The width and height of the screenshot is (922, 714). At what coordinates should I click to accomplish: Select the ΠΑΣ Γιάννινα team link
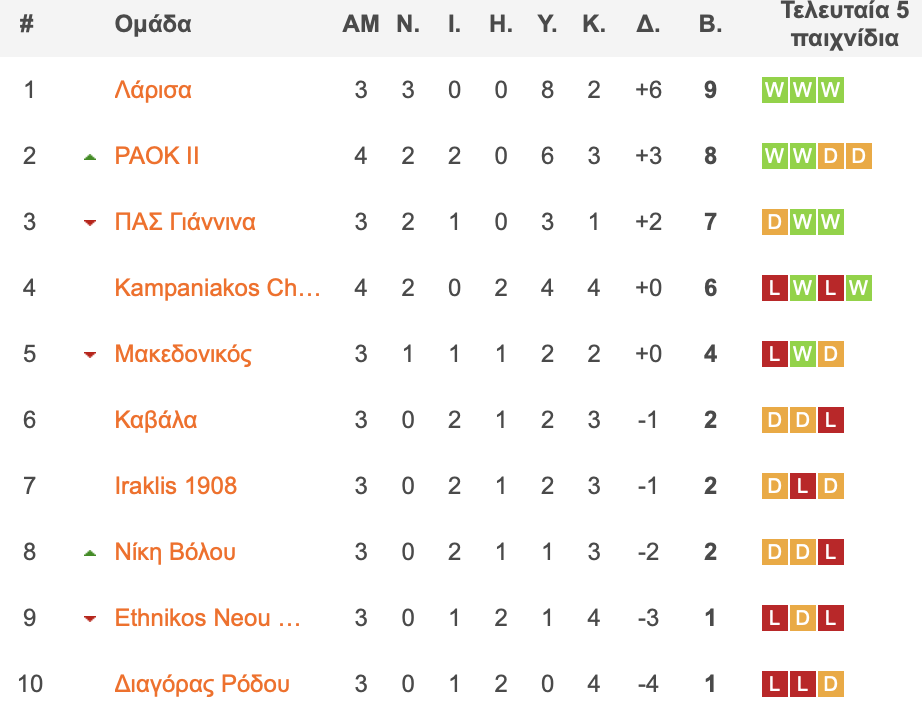(x=185, y=222)
